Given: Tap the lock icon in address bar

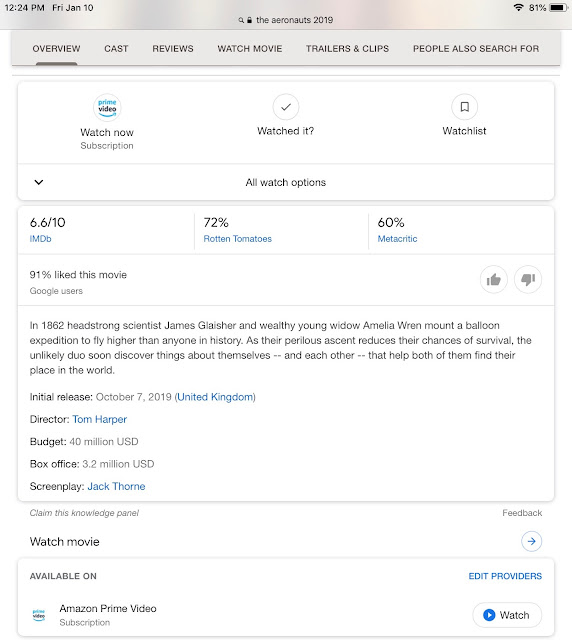Looking at the screenshot, I should (249, 20).
